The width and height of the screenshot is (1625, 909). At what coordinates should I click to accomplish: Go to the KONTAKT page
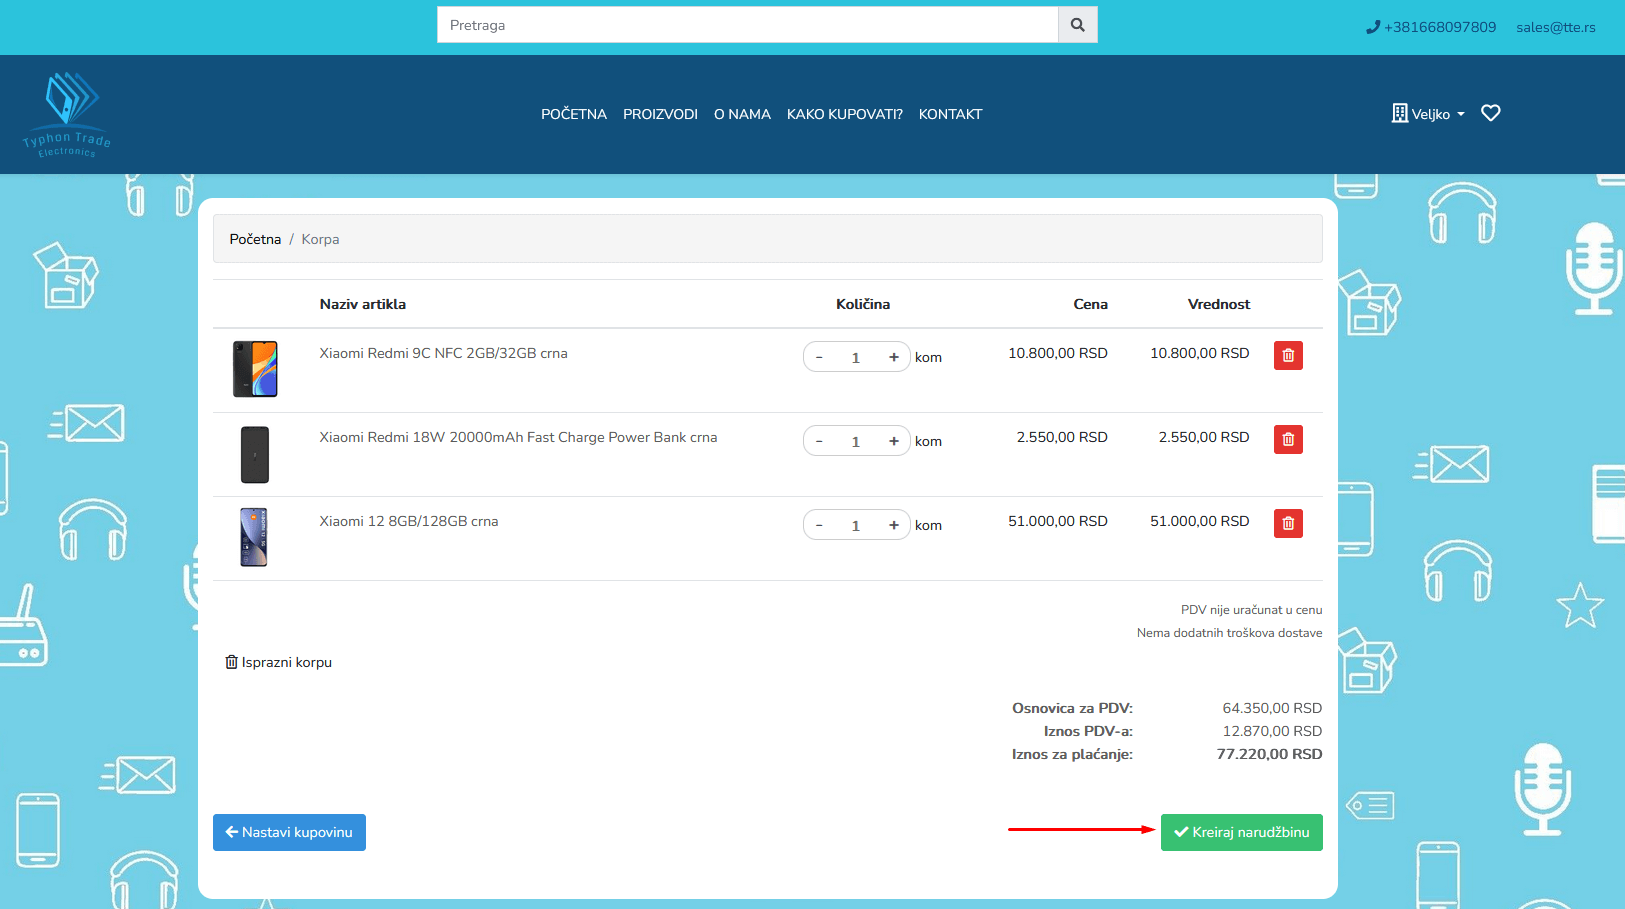pyautogui.click(x=950, y=114)
